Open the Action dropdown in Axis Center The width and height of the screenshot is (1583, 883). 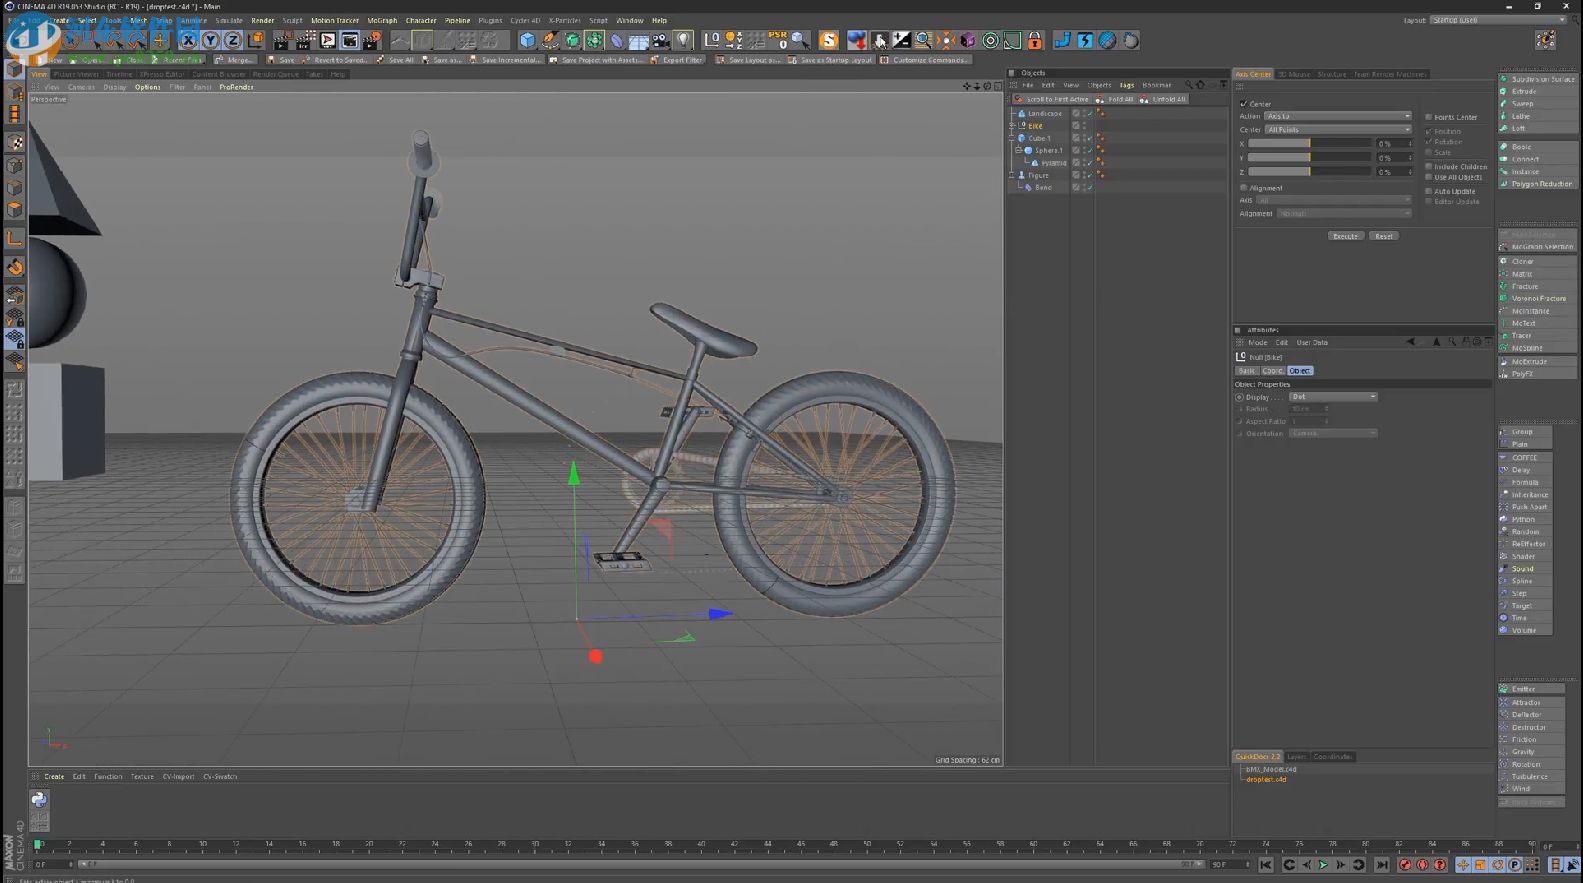(1338, 116)
